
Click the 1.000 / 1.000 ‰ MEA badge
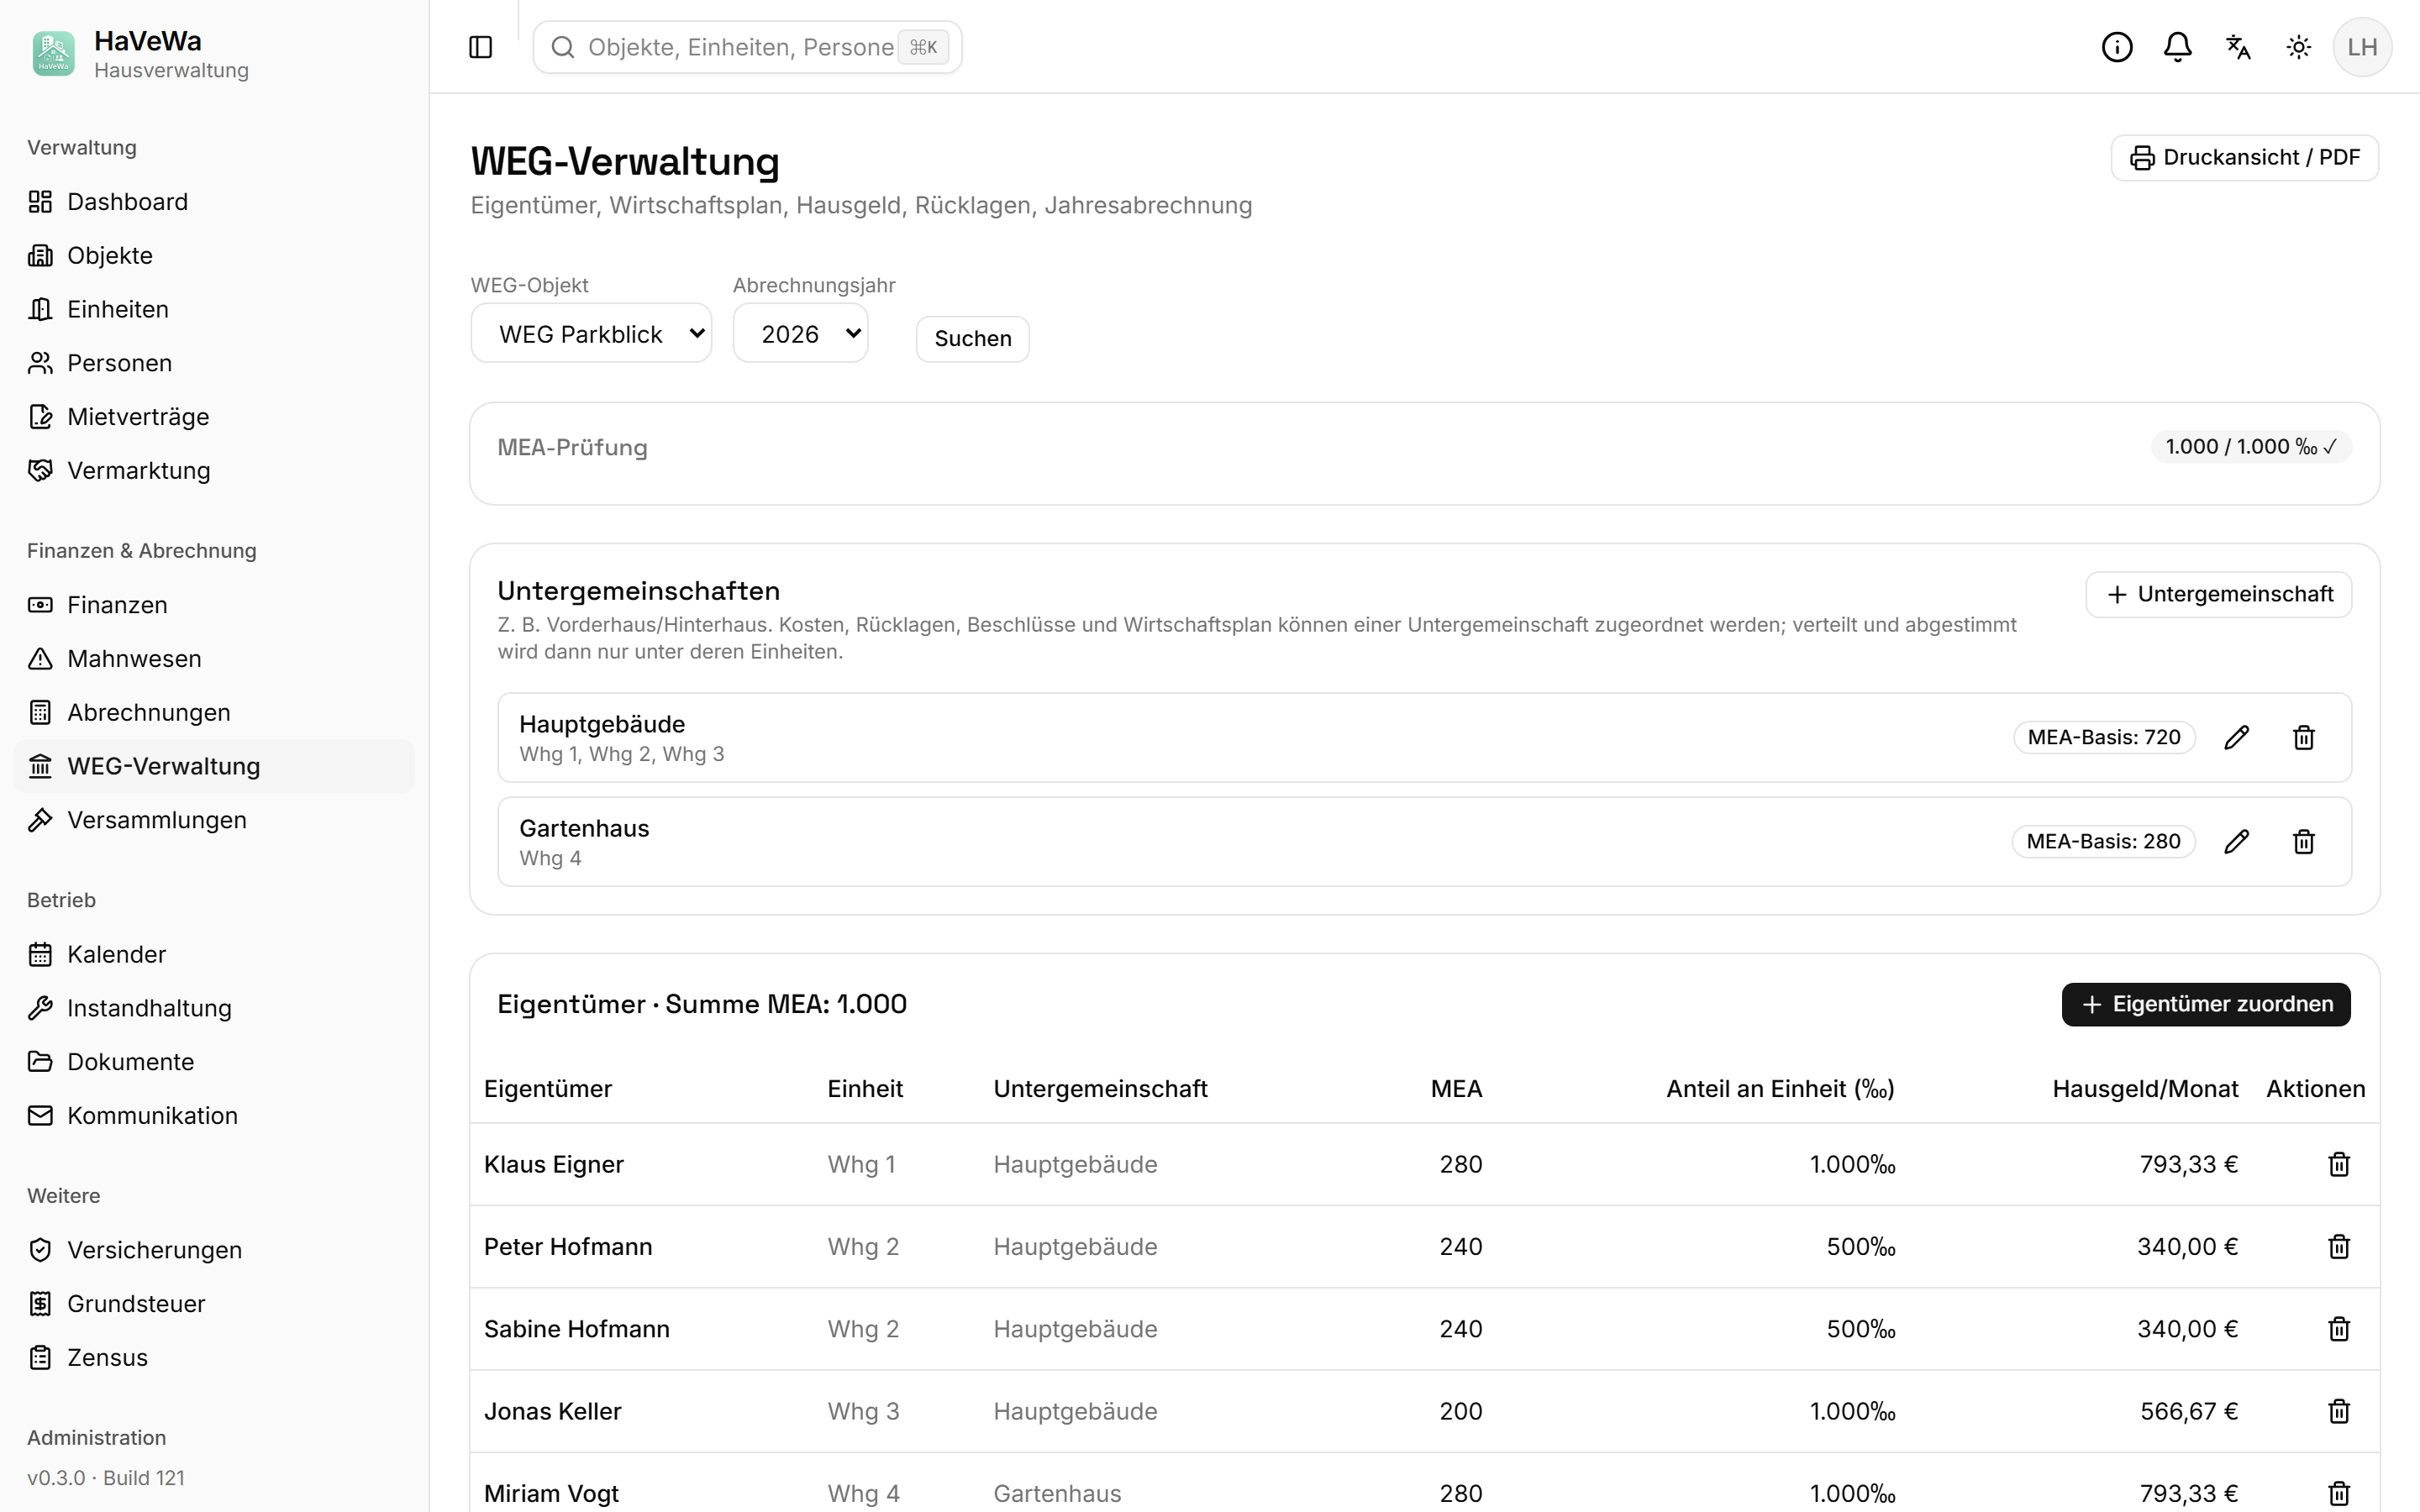(x=2250, y=447)
